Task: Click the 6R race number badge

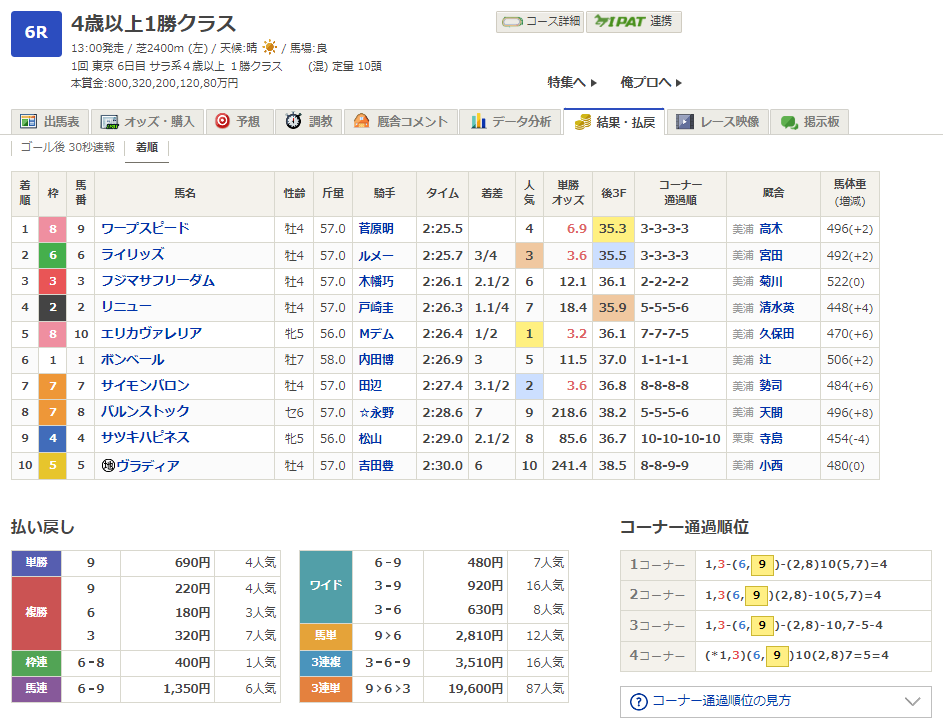Action: point(36,33)
